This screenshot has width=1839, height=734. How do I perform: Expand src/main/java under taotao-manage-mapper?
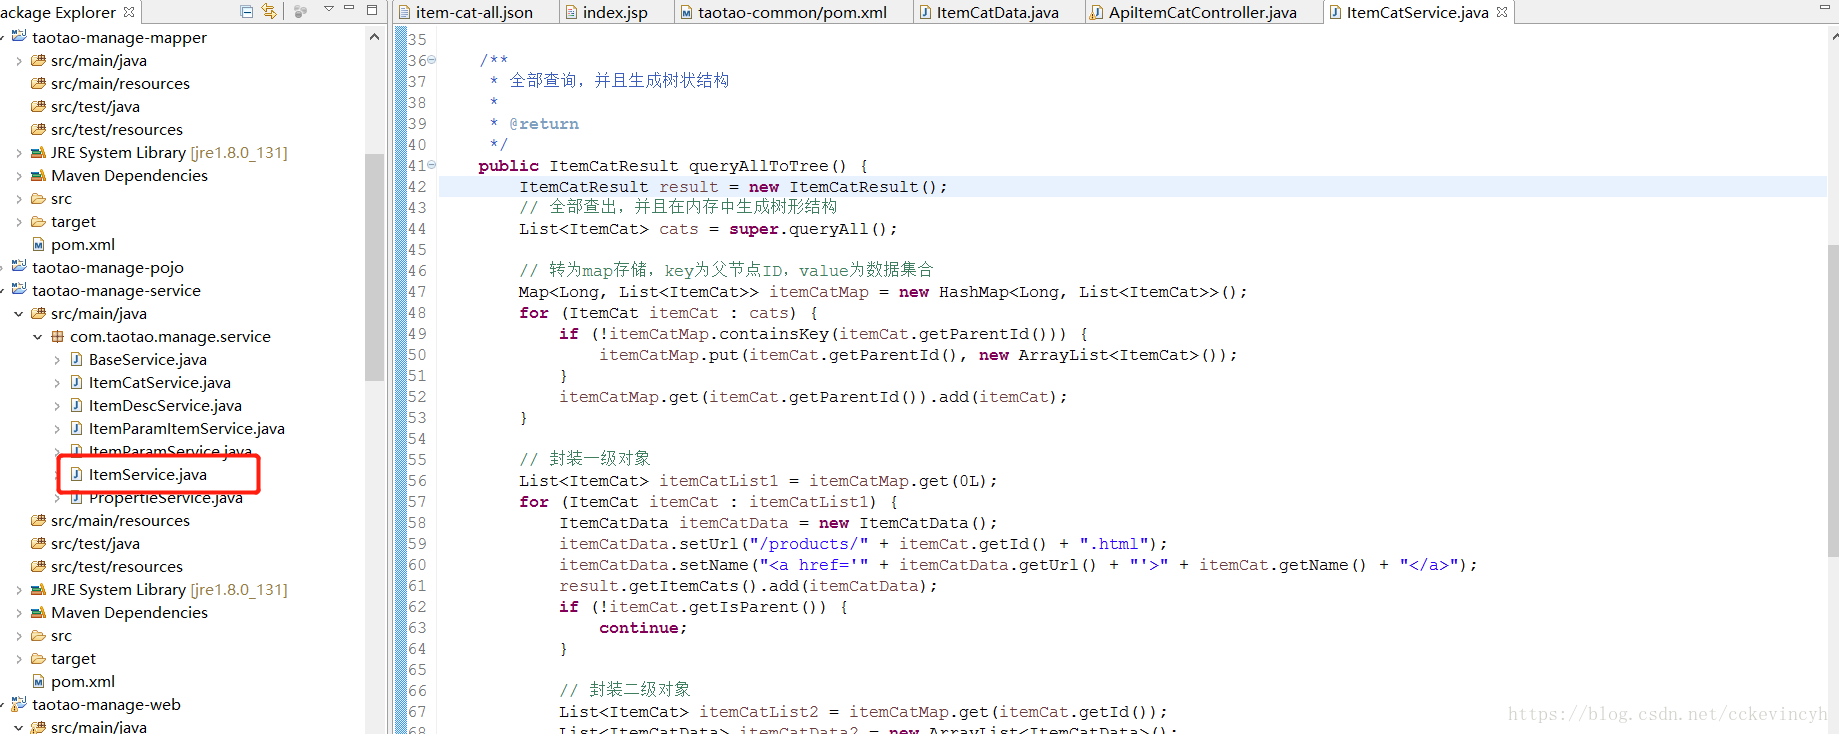tap(18, 61)
